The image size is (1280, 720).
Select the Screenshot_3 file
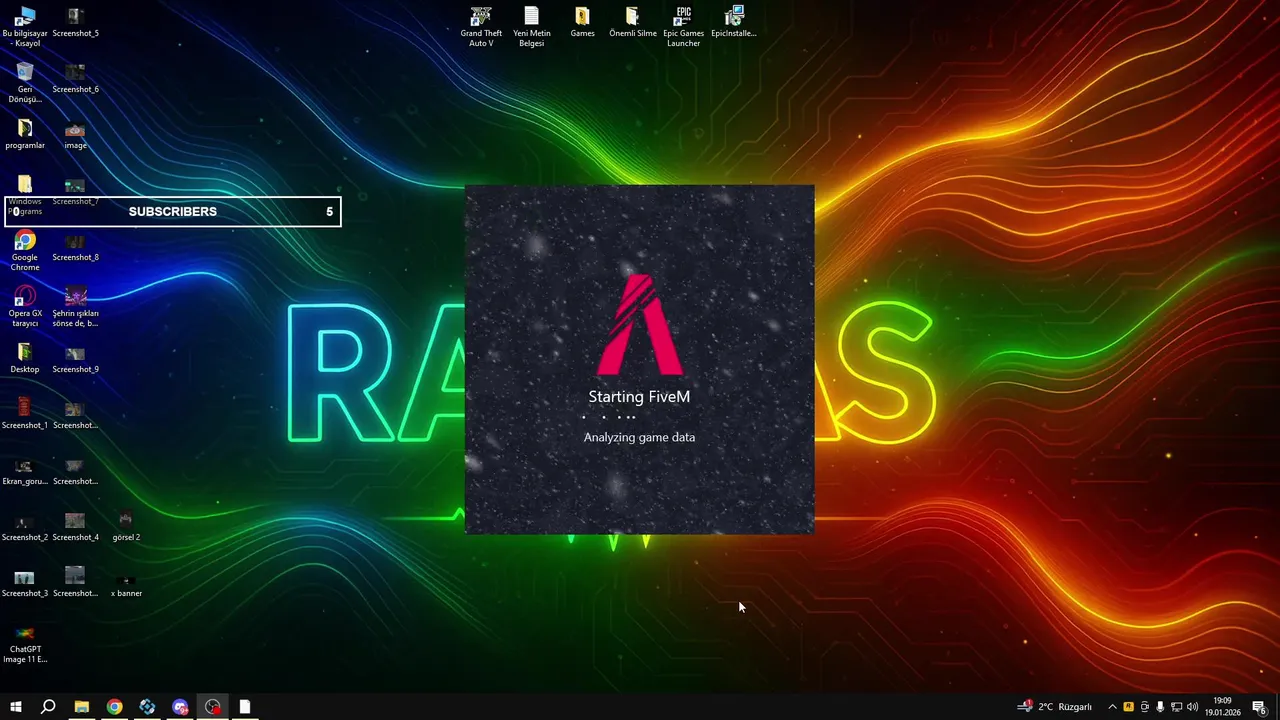25,582
